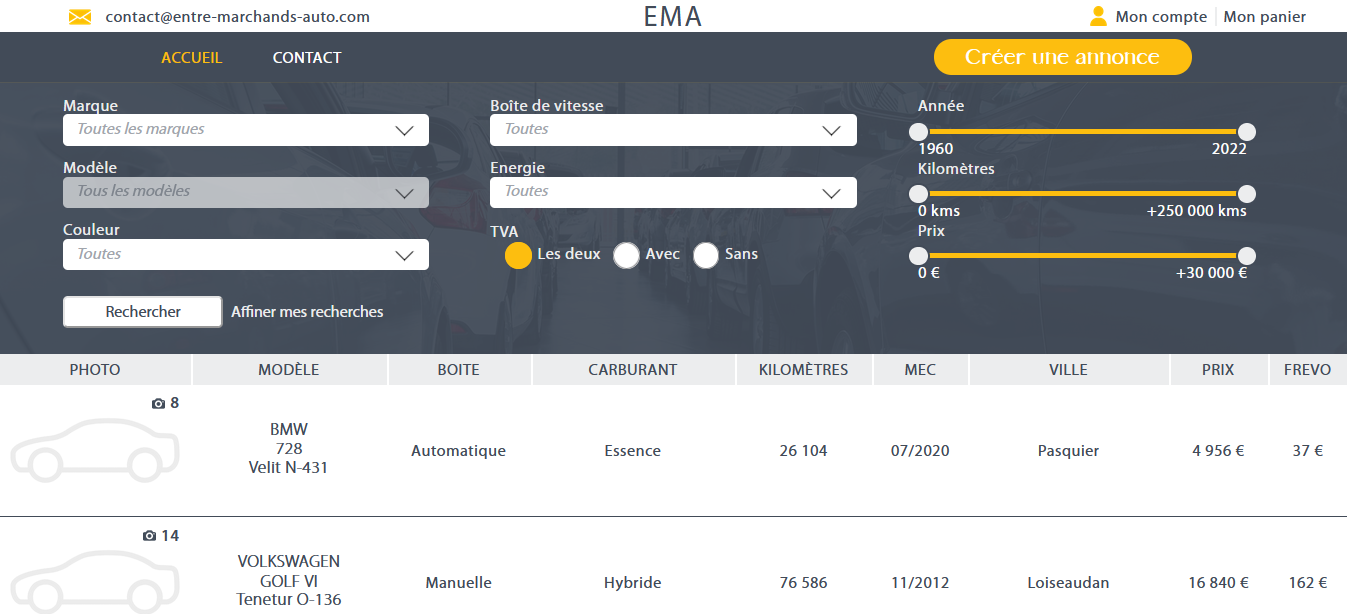Sort results by the PRIX column header
The image size is (1347, 614).
click(x=1218, y=370)
